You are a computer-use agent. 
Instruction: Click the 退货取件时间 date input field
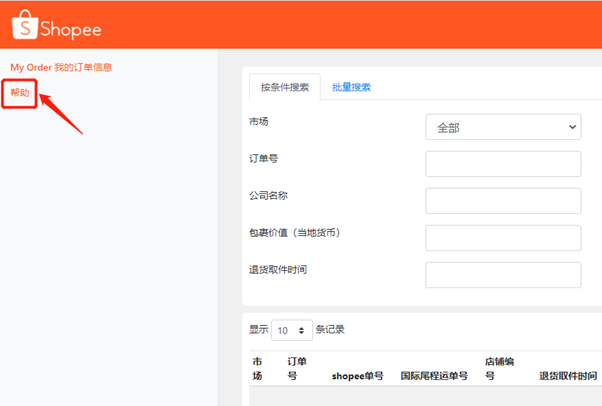click(503, 275)
